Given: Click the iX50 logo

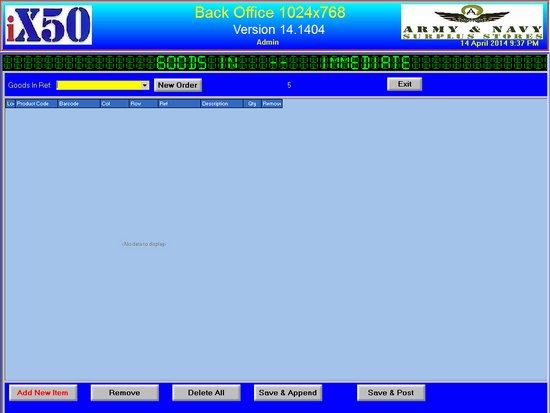Looking at the screenshot, I should click(x=49, y=25).
